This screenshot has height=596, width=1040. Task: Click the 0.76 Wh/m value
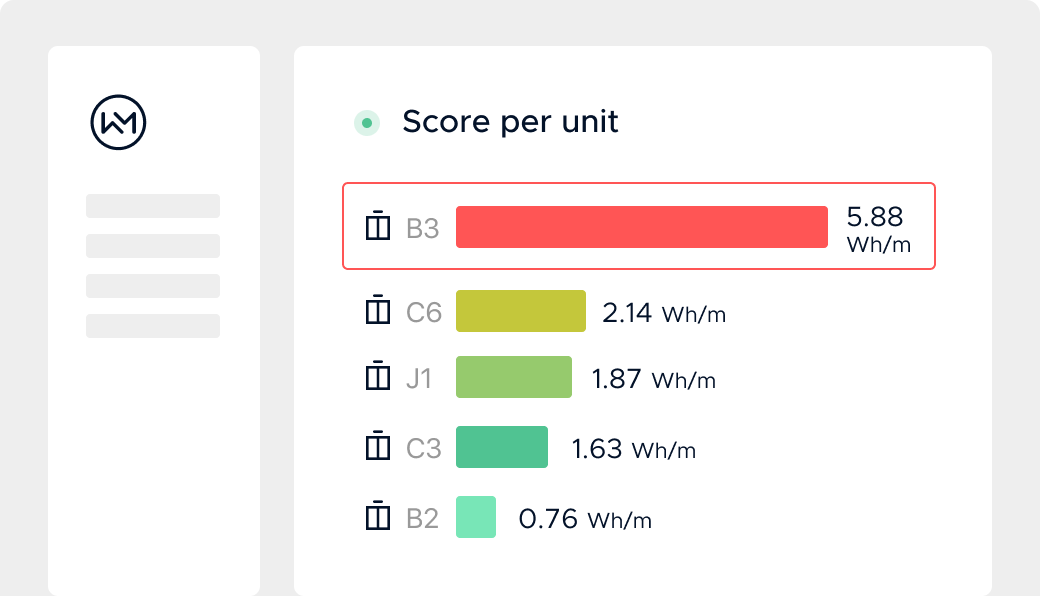(x=585, y=519)
